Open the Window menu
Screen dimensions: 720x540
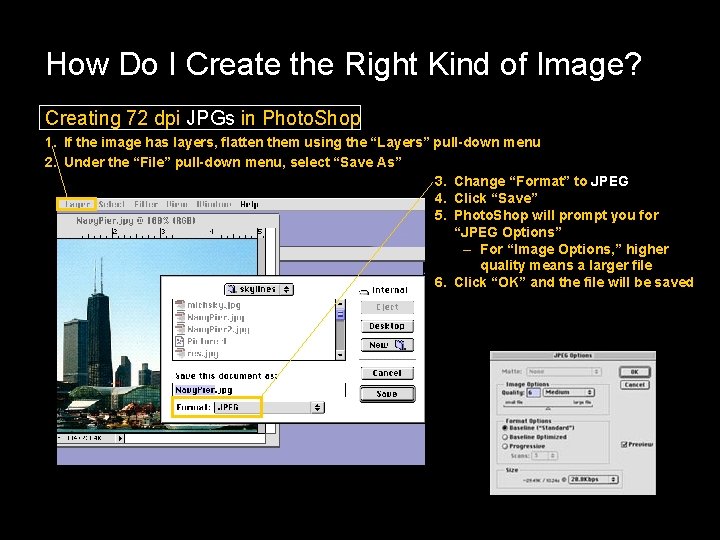(214, 204)
